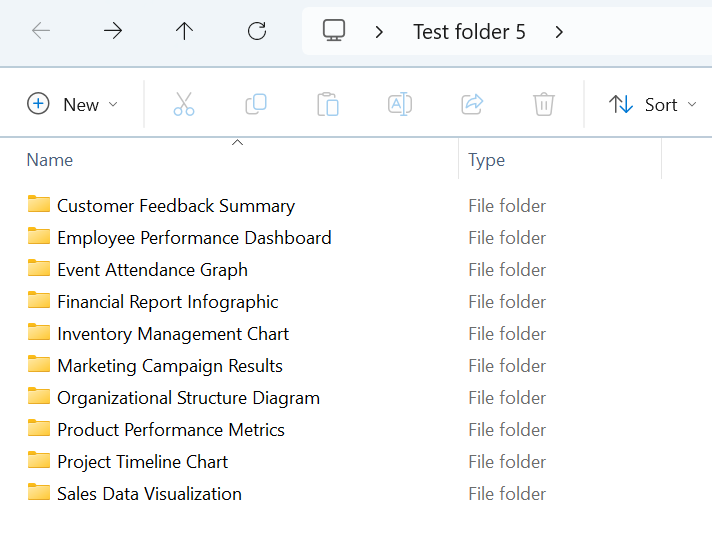Open the Sort options dropdown
This screenshot has height=542, width=712.
pos(652,104)
